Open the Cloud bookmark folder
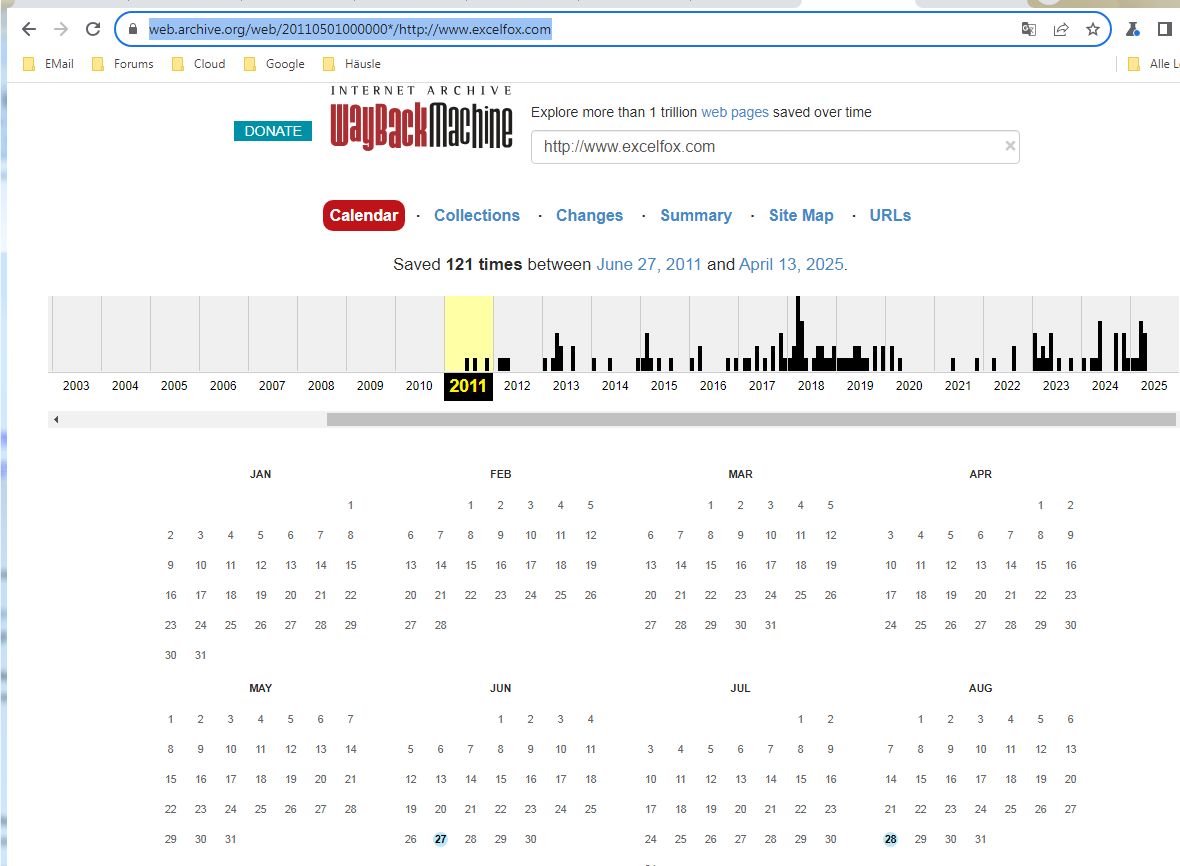This screenshot has width=1180, height=866. coord(199,64)
